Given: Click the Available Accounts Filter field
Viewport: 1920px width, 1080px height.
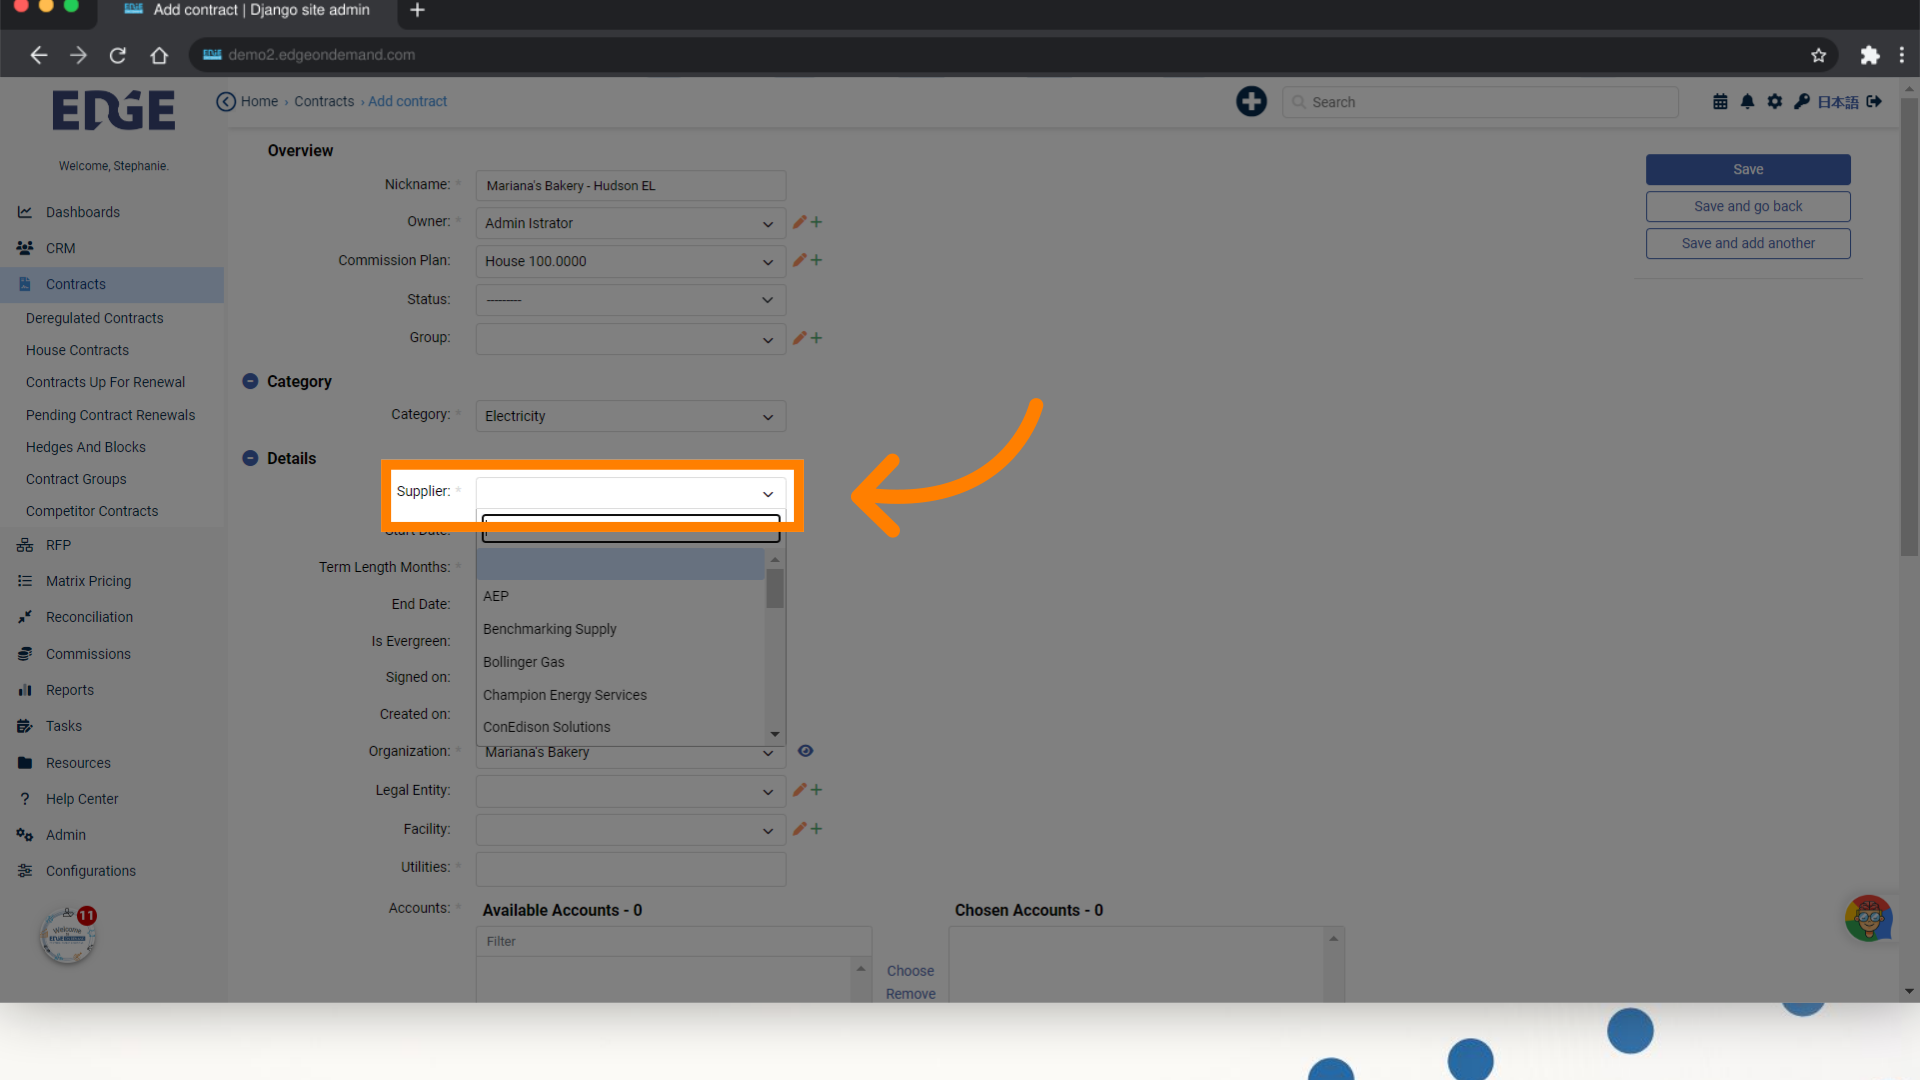Looking at the screenshot, I should [673, 941].
